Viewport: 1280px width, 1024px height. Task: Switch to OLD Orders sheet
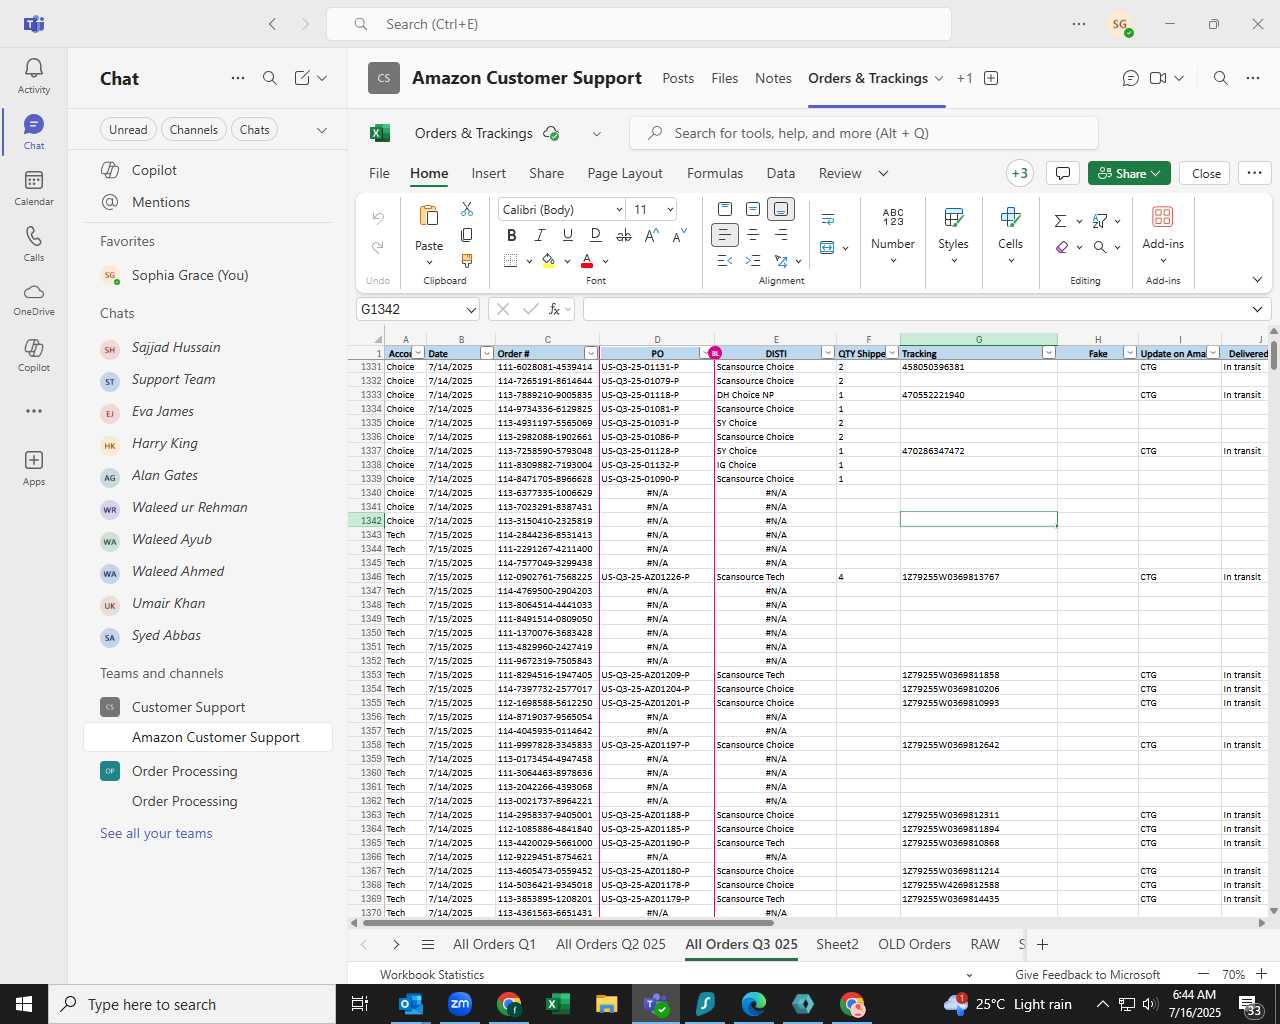click(x=914, y=944)
